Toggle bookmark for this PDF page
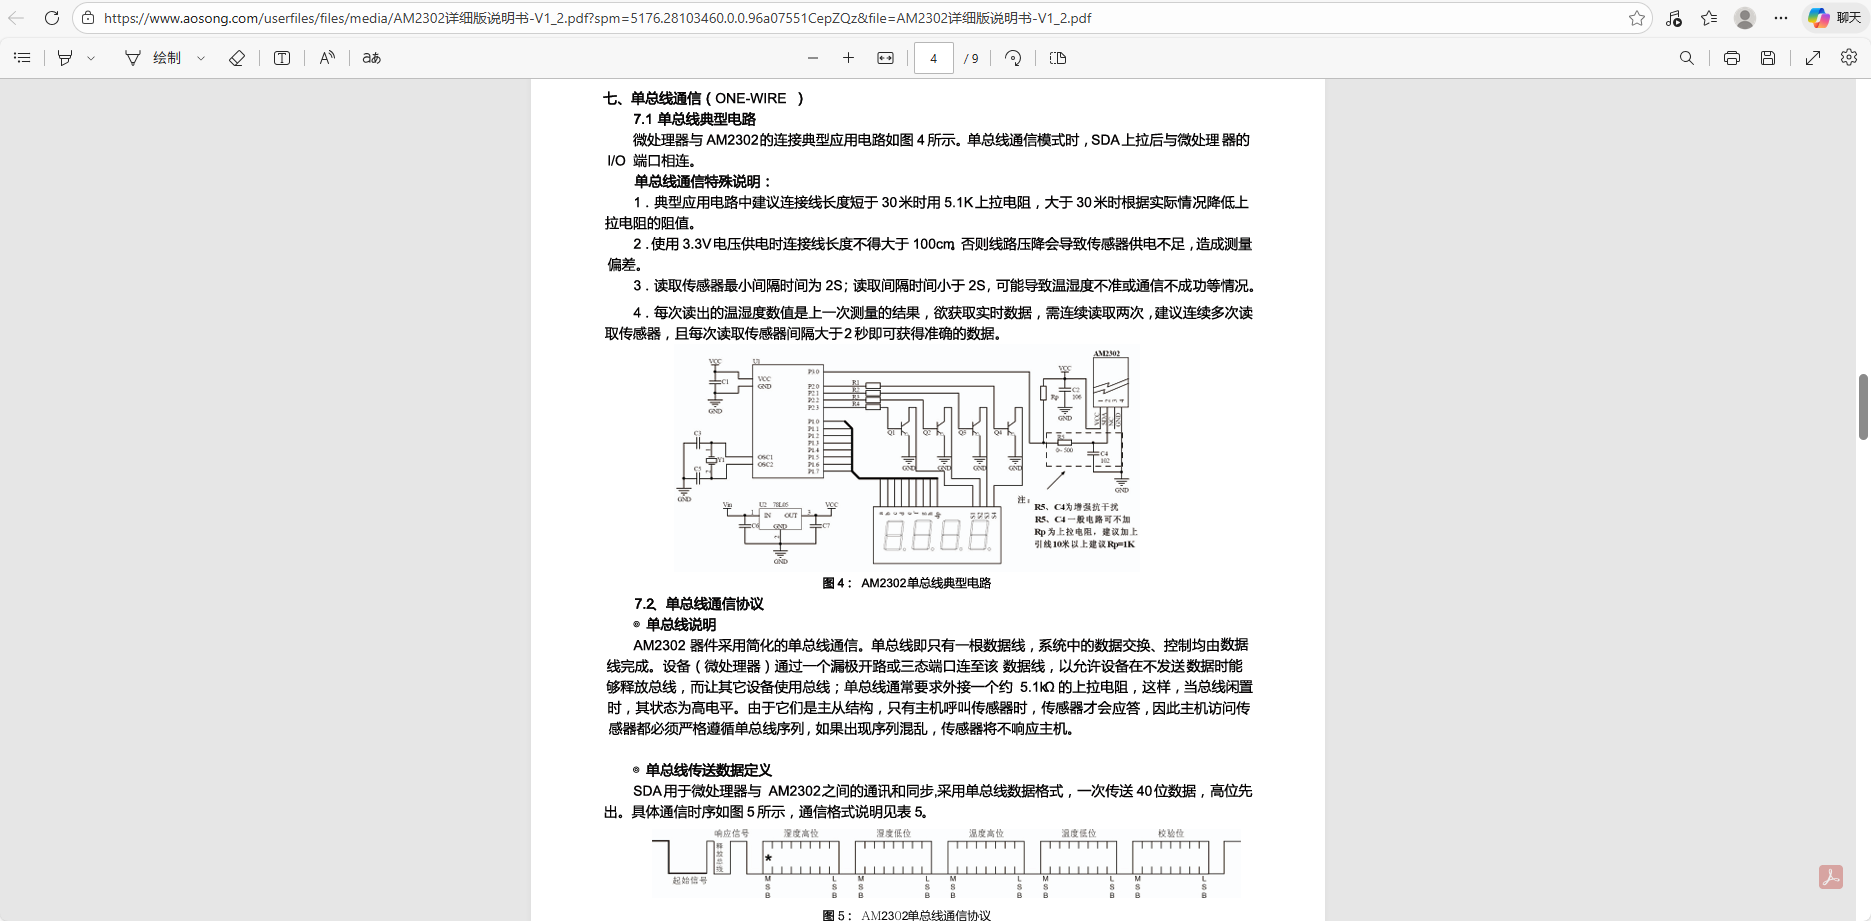 tap(1636, 17)
